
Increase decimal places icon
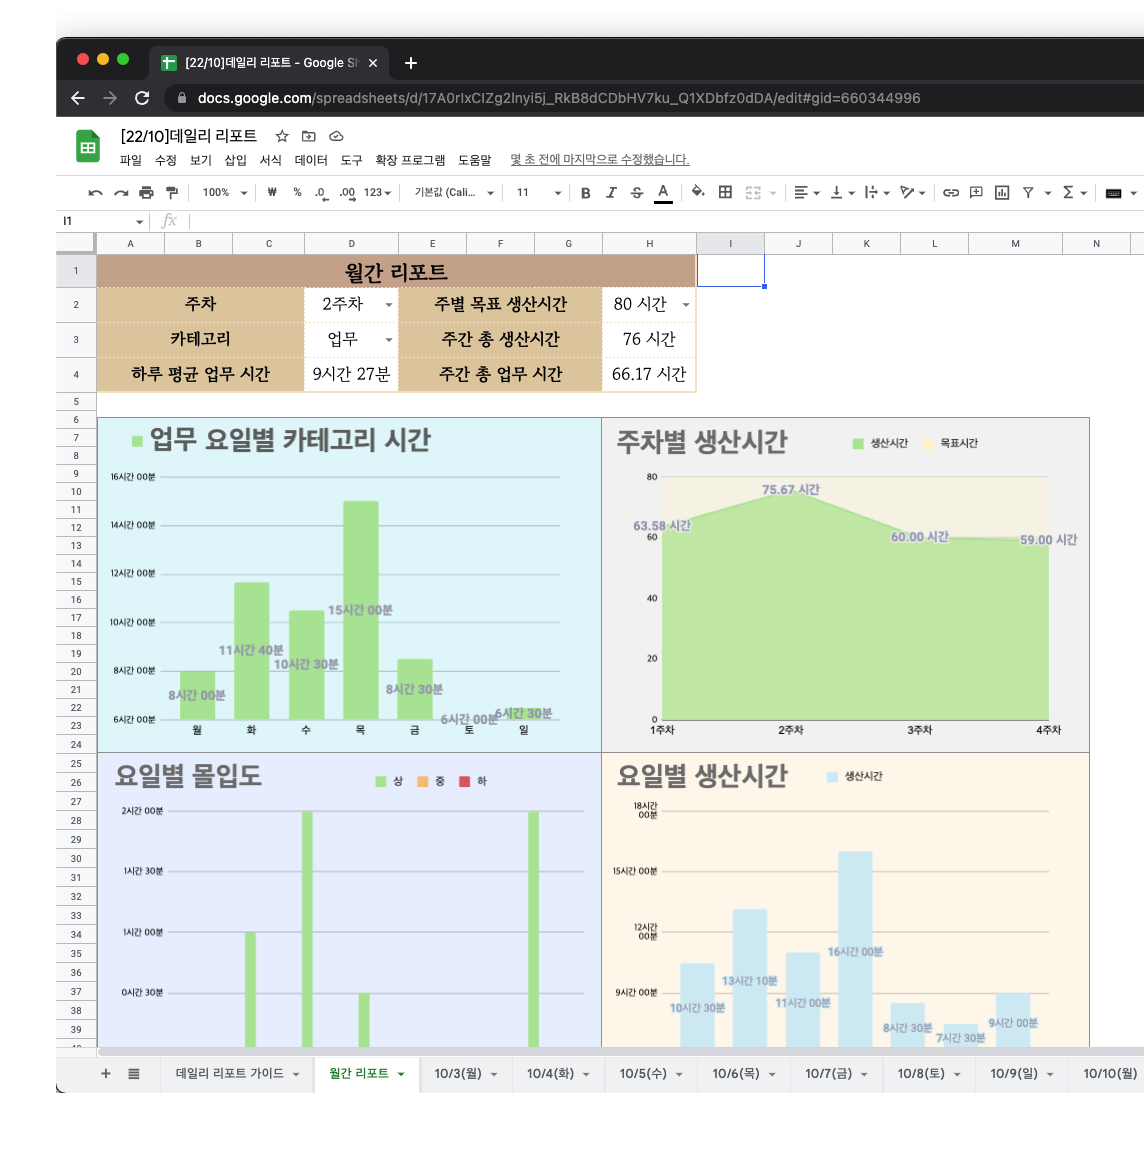(x=347, y=193)
